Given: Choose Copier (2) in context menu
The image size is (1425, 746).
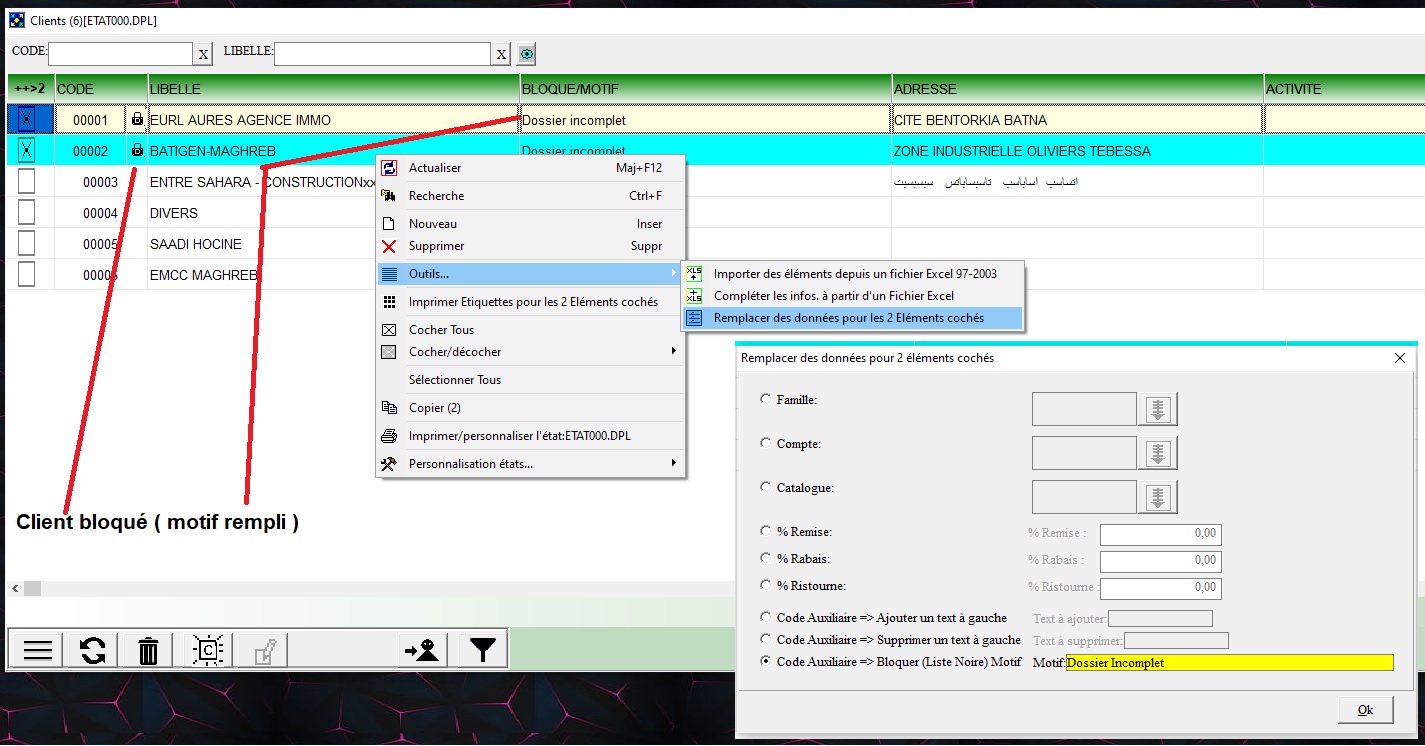Looking at the screenshot, I should click(531, 408).
